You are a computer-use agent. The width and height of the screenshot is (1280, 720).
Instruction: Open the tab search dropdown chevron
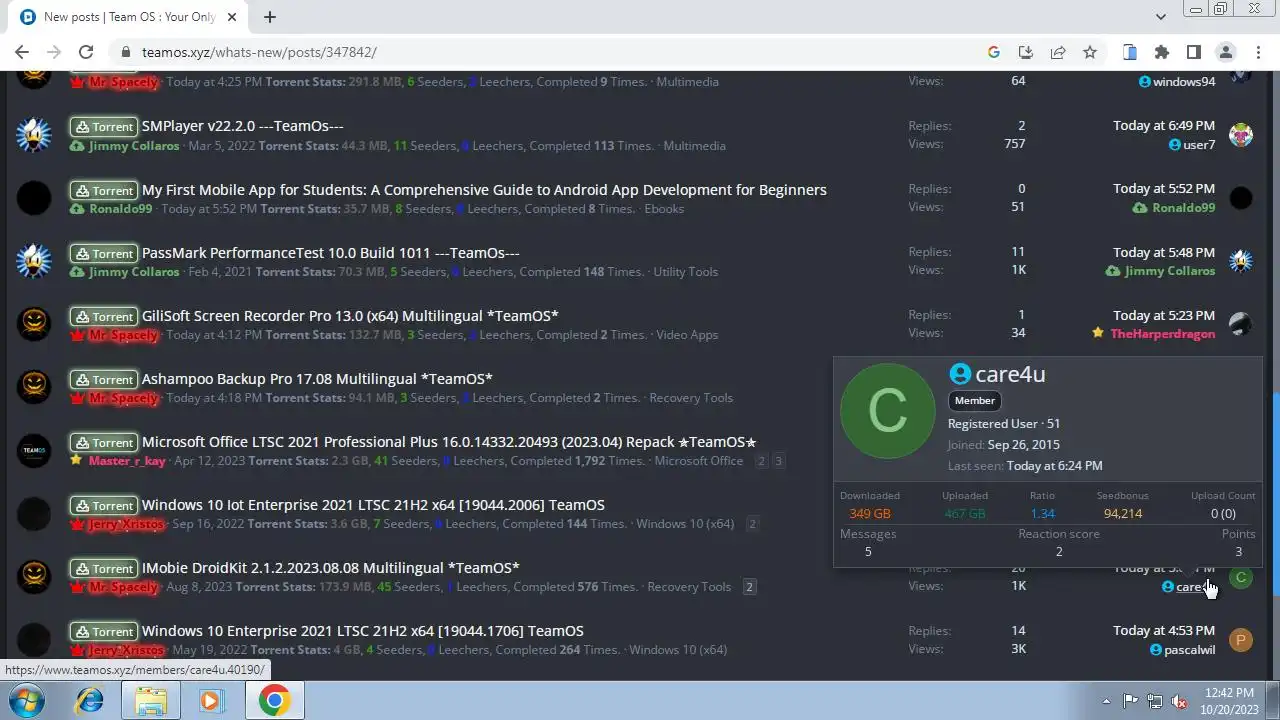pos(1160,17)
